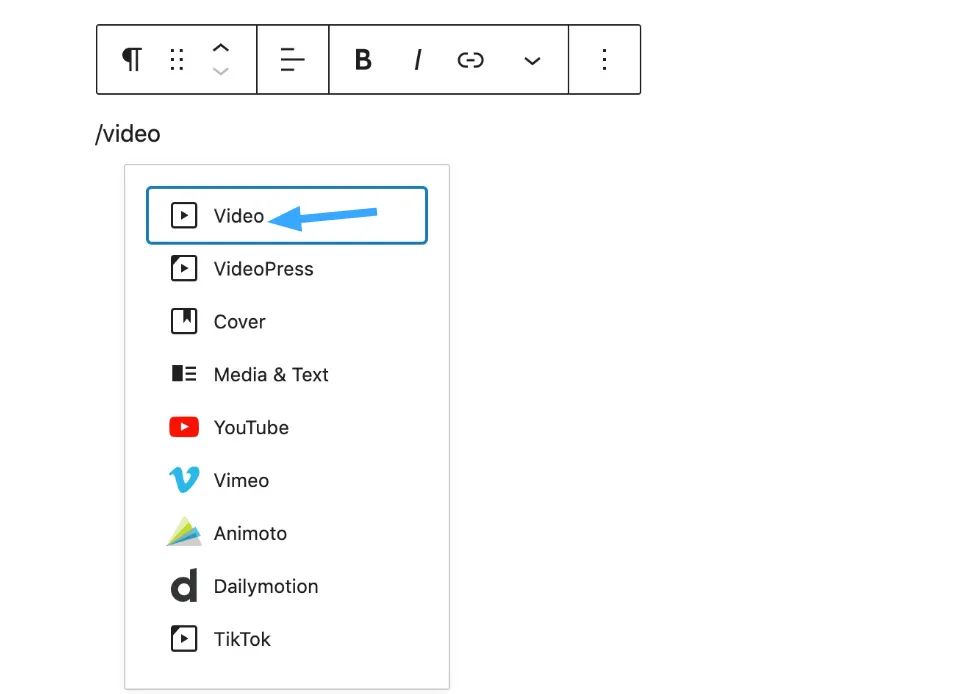
Task: Insert a Vimeo embed block
Action: point(287,480)
